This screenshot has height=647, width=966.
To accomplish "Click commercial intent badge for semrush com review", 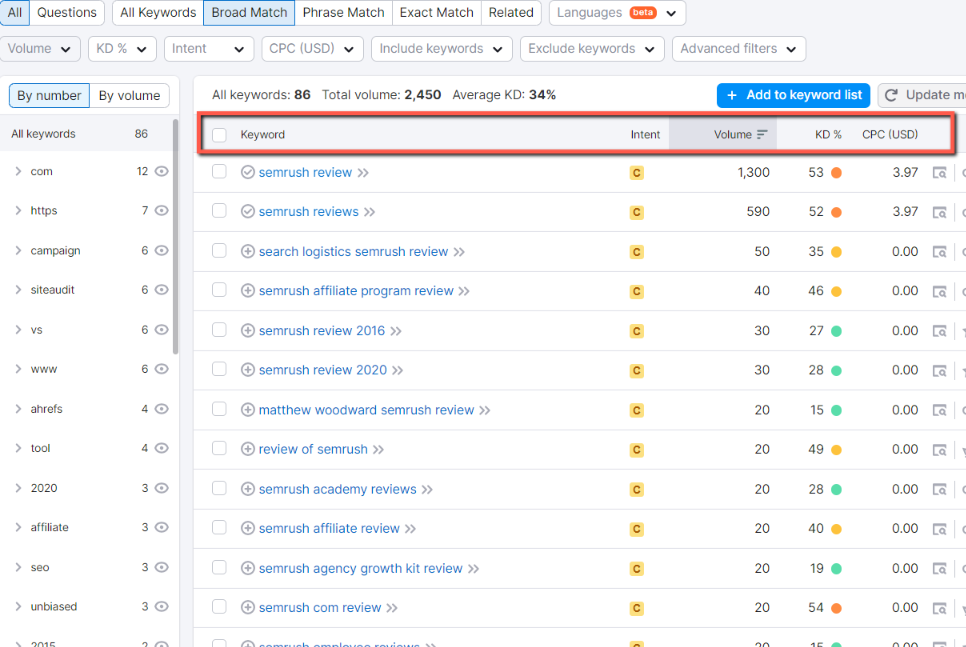I will pos(636,608).
